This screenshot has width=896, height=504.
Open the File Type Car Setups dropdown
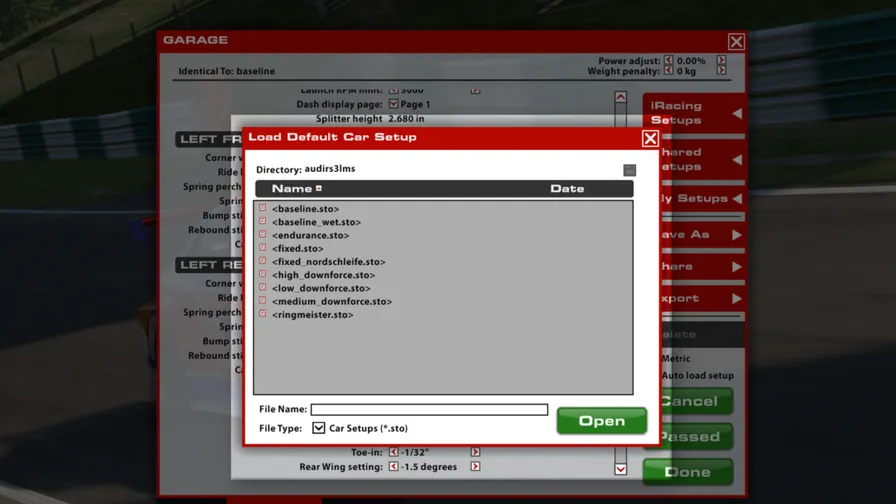(318, 428)
